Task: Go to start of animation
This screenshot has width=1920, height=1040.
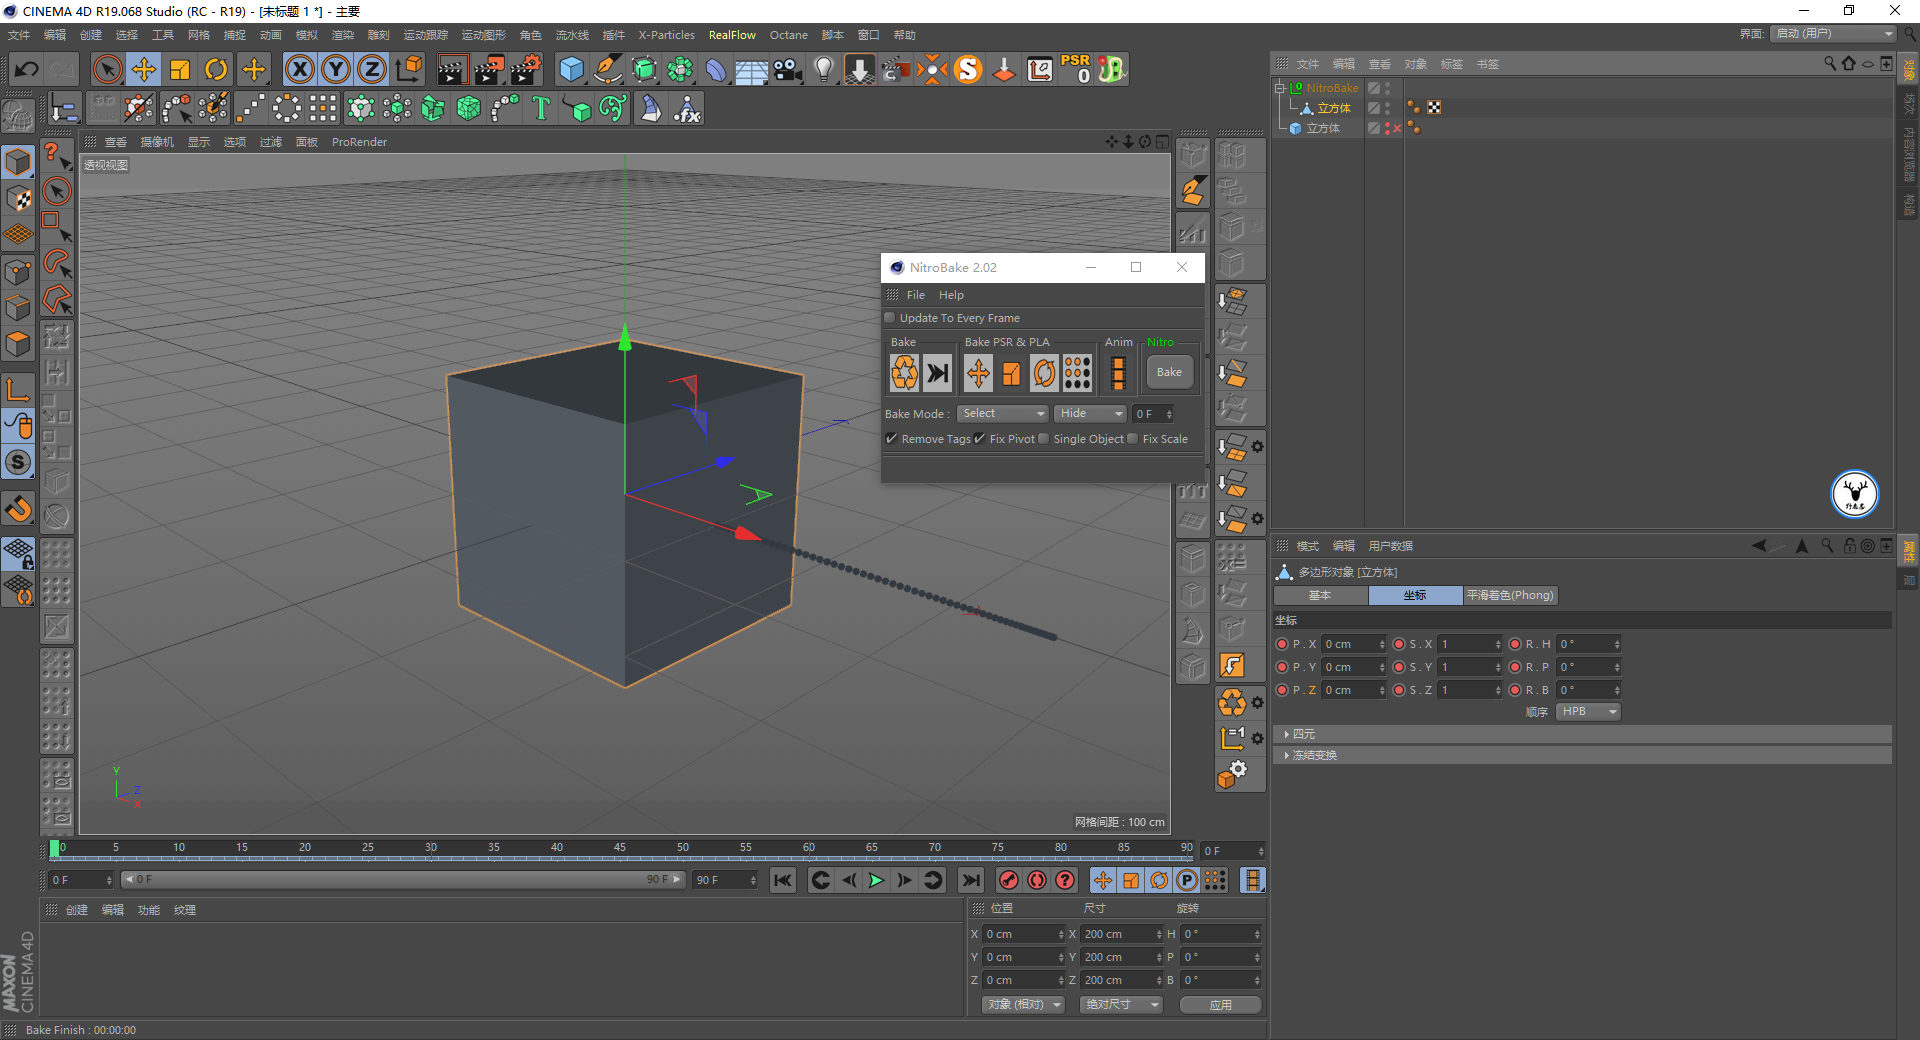Action: pos(783,880)
